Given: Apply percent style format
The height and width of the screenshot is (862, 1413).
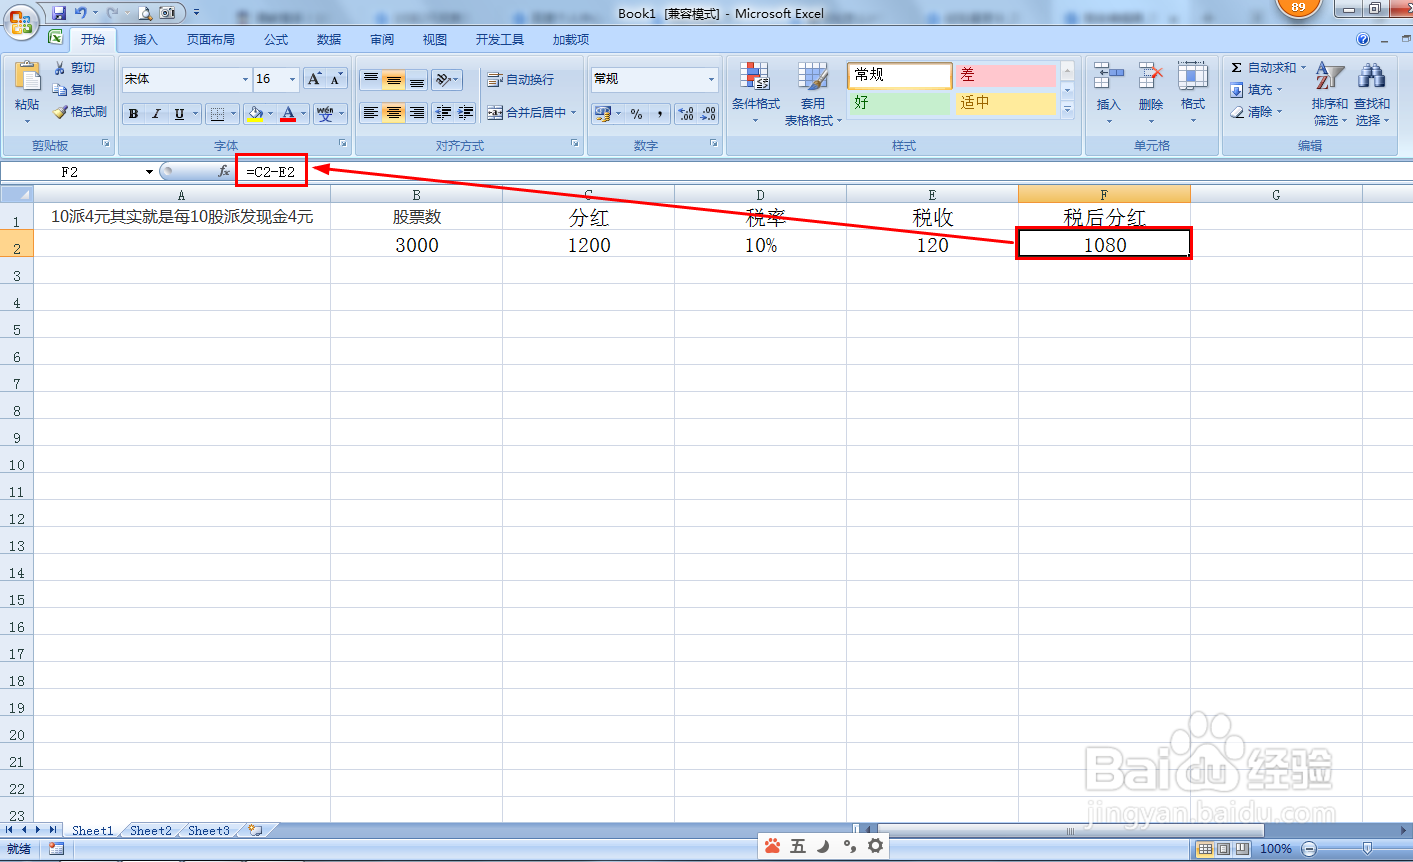Looking at the screenshot, I should [637, 114].
